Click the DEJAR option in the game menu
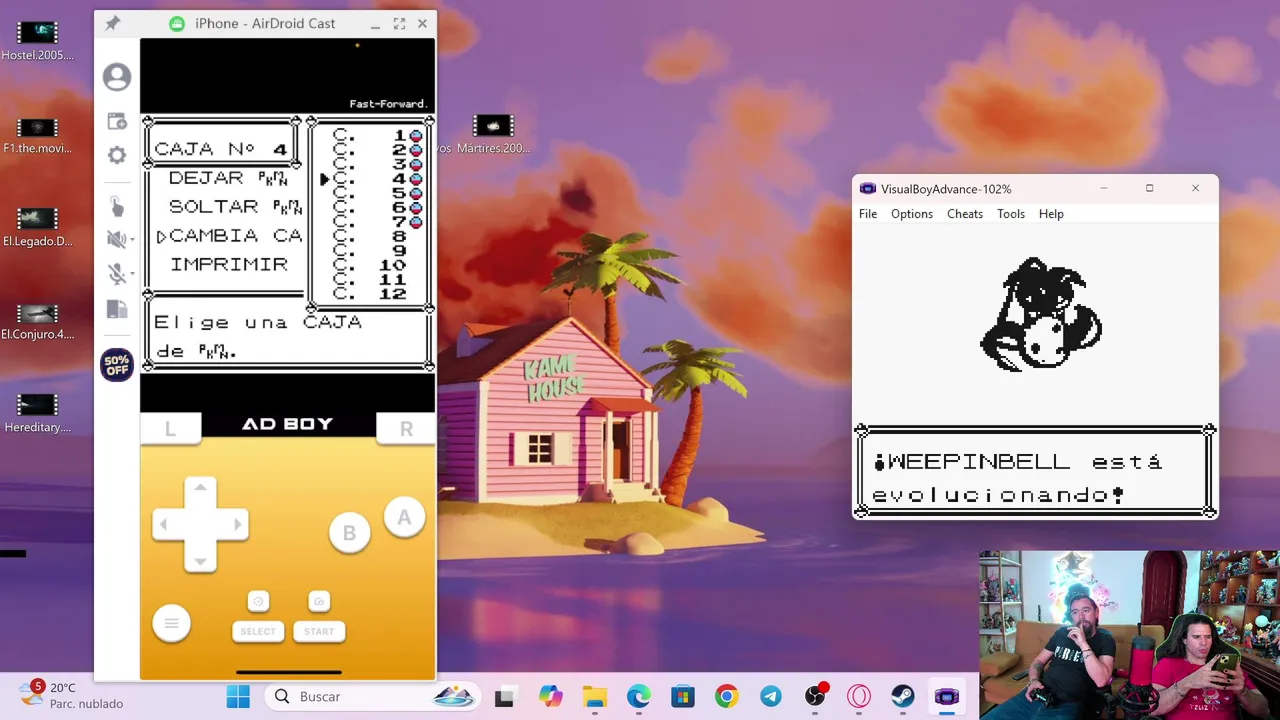This screenshot has width=1280, height=720. [227, 177]
